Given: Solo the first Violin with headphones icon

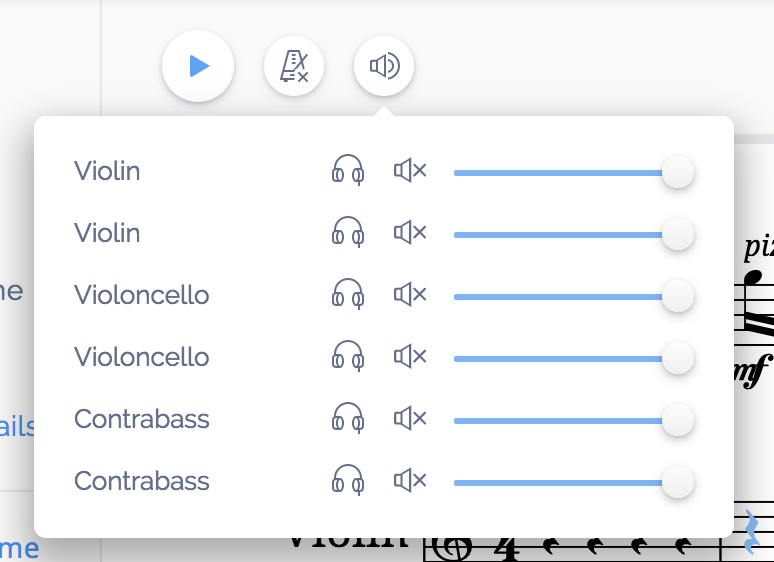Looking at the screenshot, I should (x=348, y=170).
